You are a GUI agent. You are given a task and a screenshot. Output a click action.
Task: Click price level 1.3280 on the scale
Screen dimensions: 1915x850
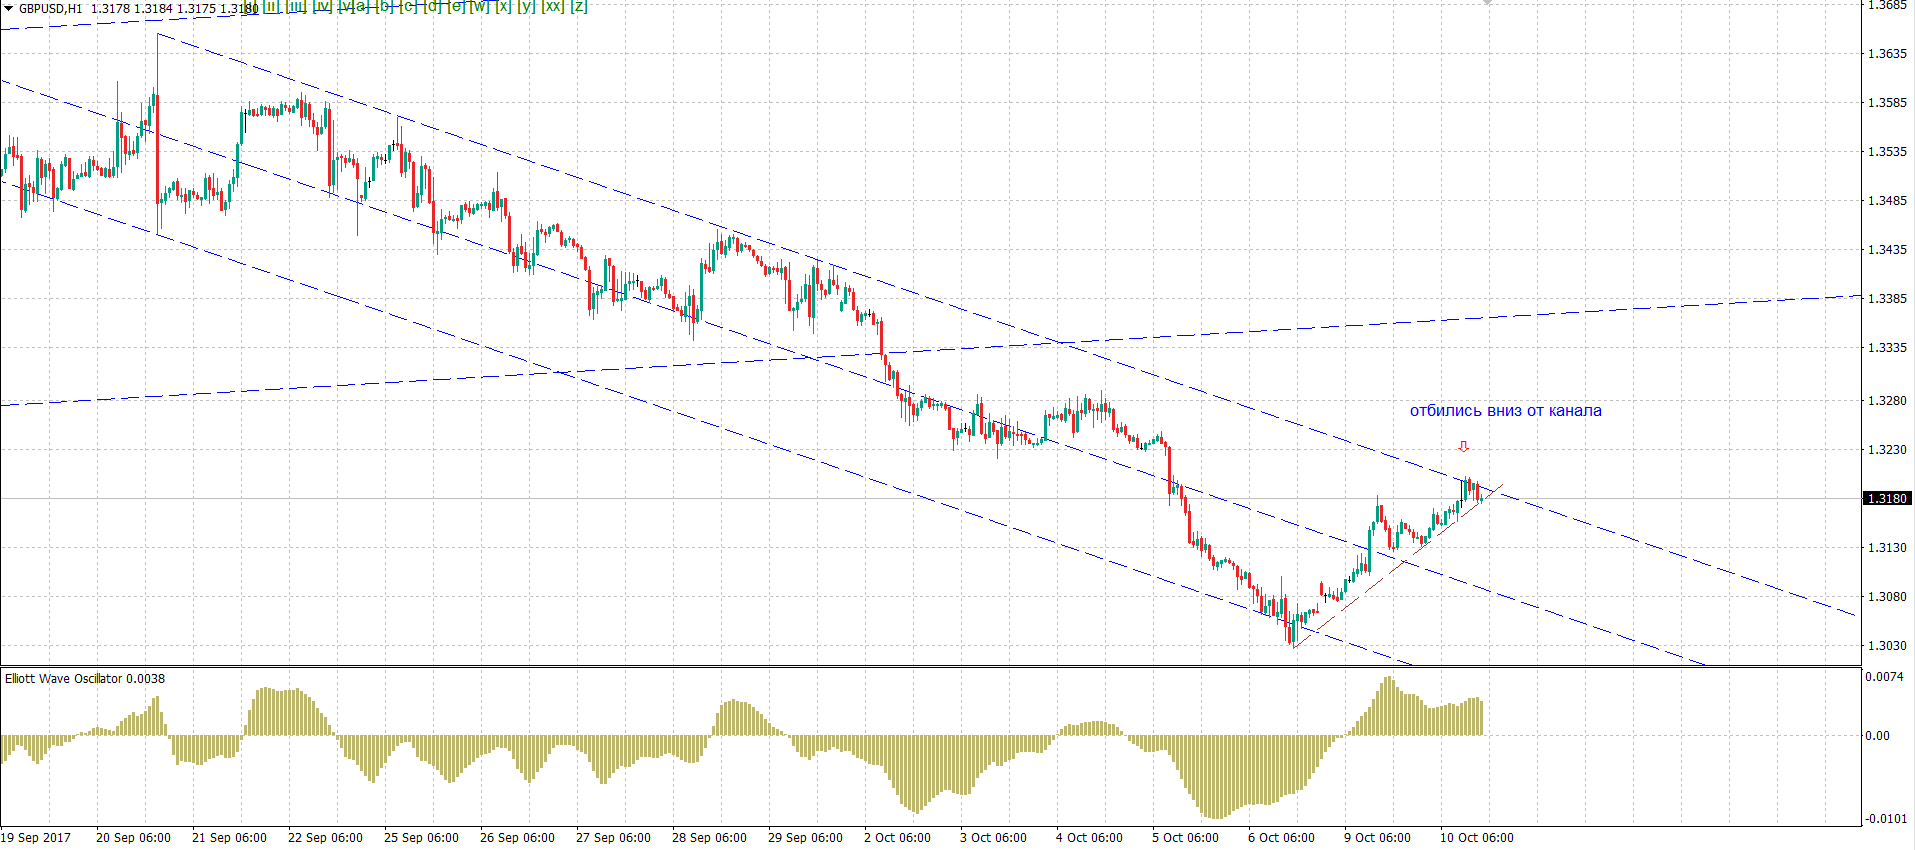[x=1888, y=401]
